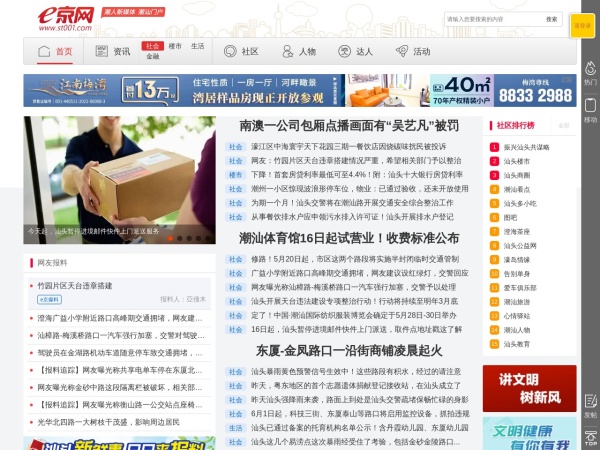
Task: Click the face icon beside 达人
Action: click(x=344, y=51)
